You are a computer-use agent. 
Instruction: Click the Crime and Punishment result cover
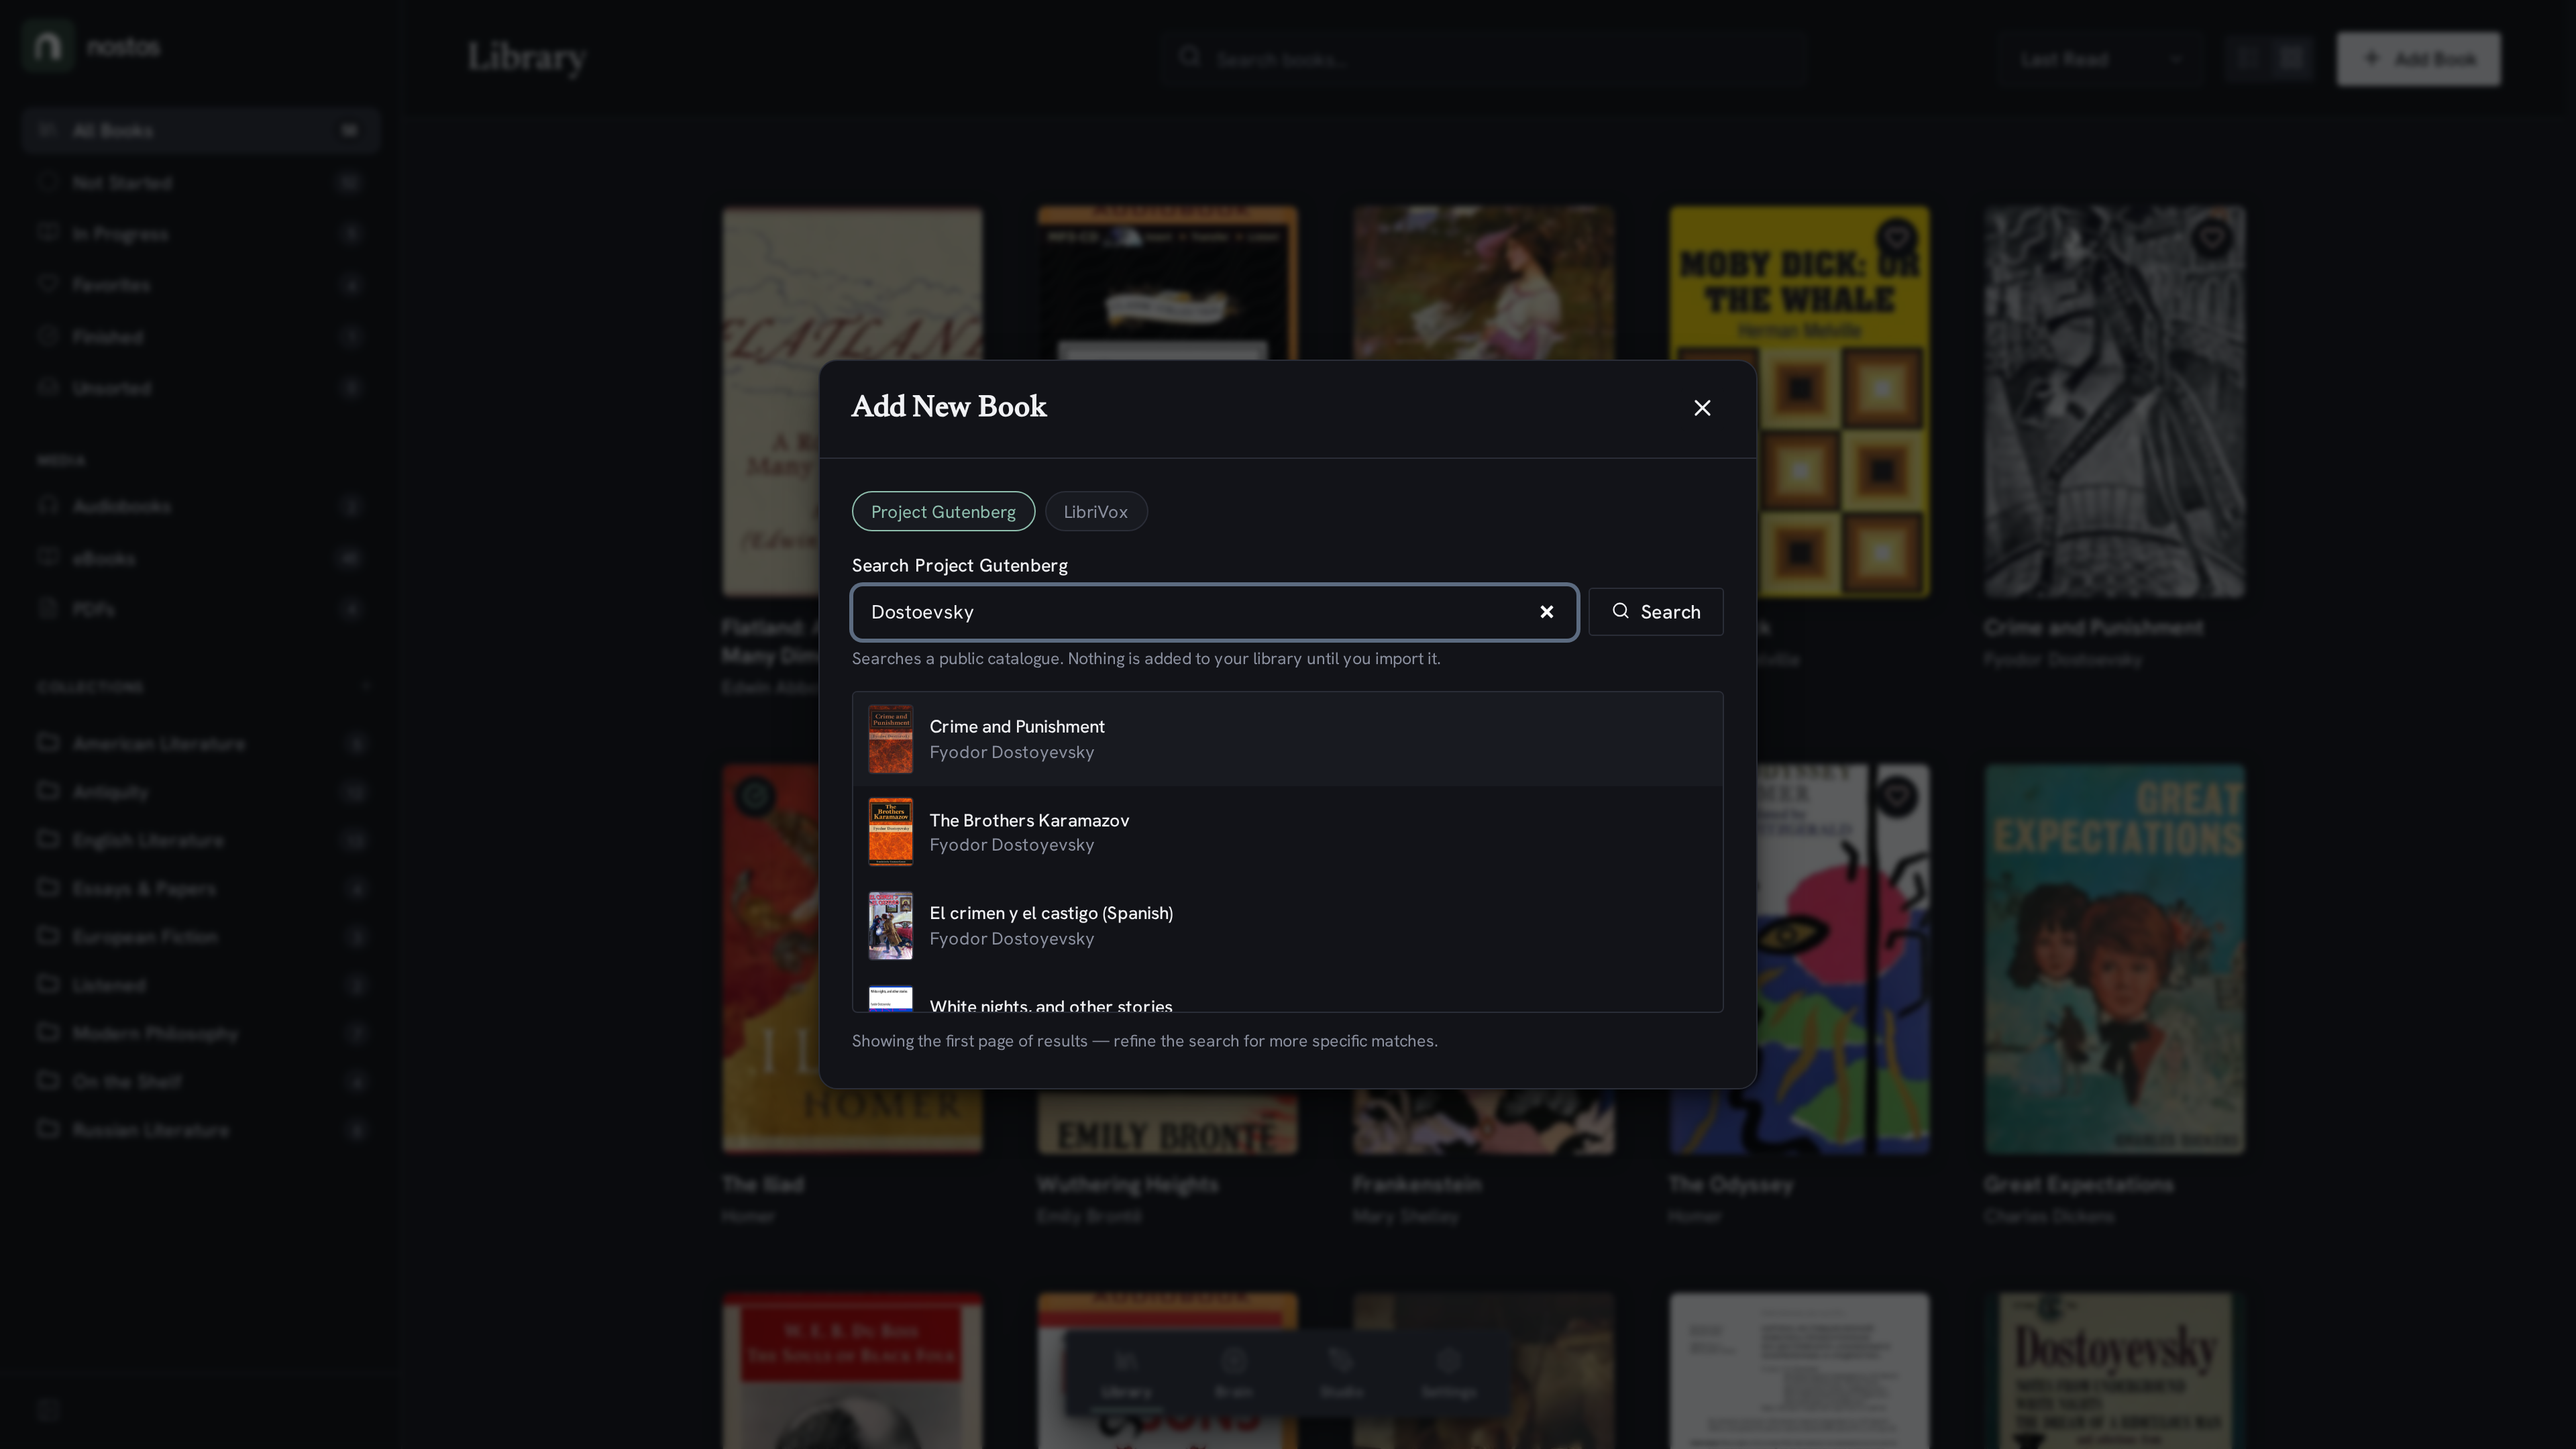(x=890, y=739)
